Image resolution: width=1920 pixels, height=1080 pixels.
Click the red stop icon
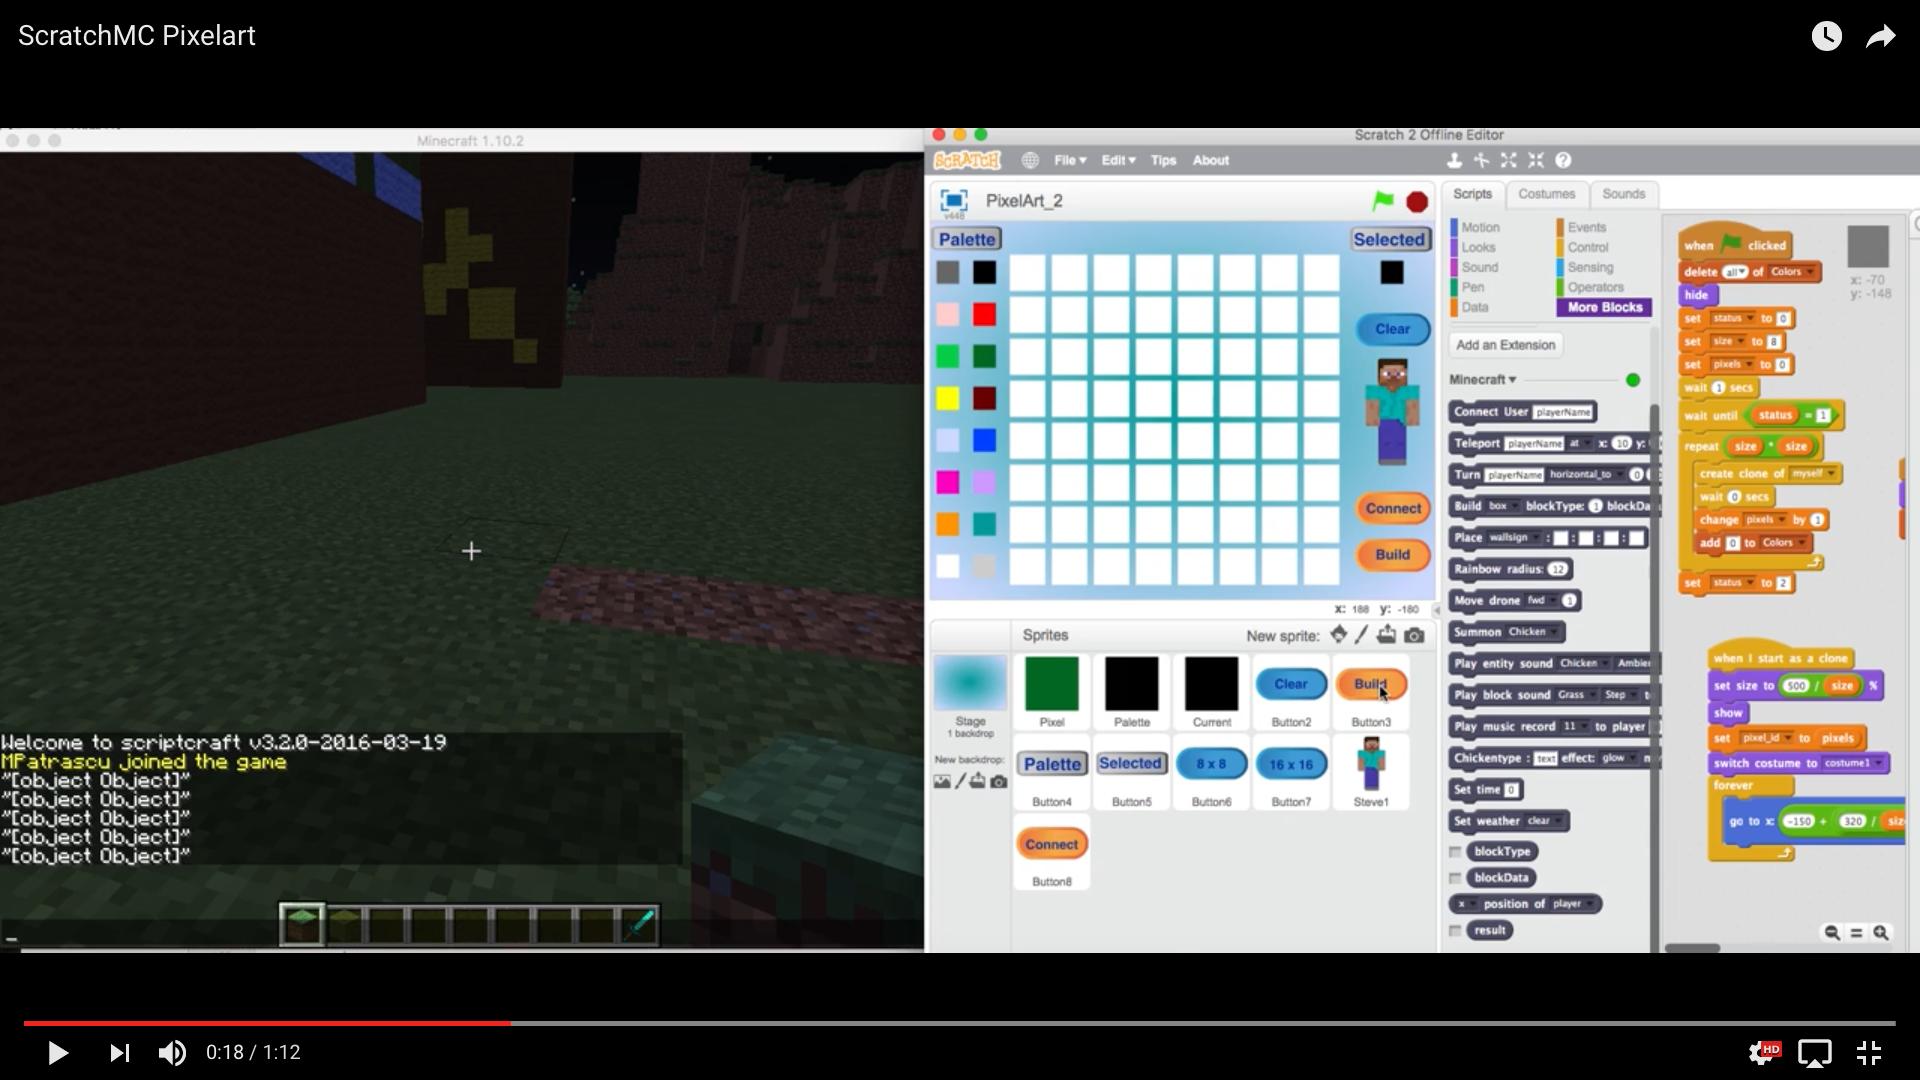(1417, 202)
